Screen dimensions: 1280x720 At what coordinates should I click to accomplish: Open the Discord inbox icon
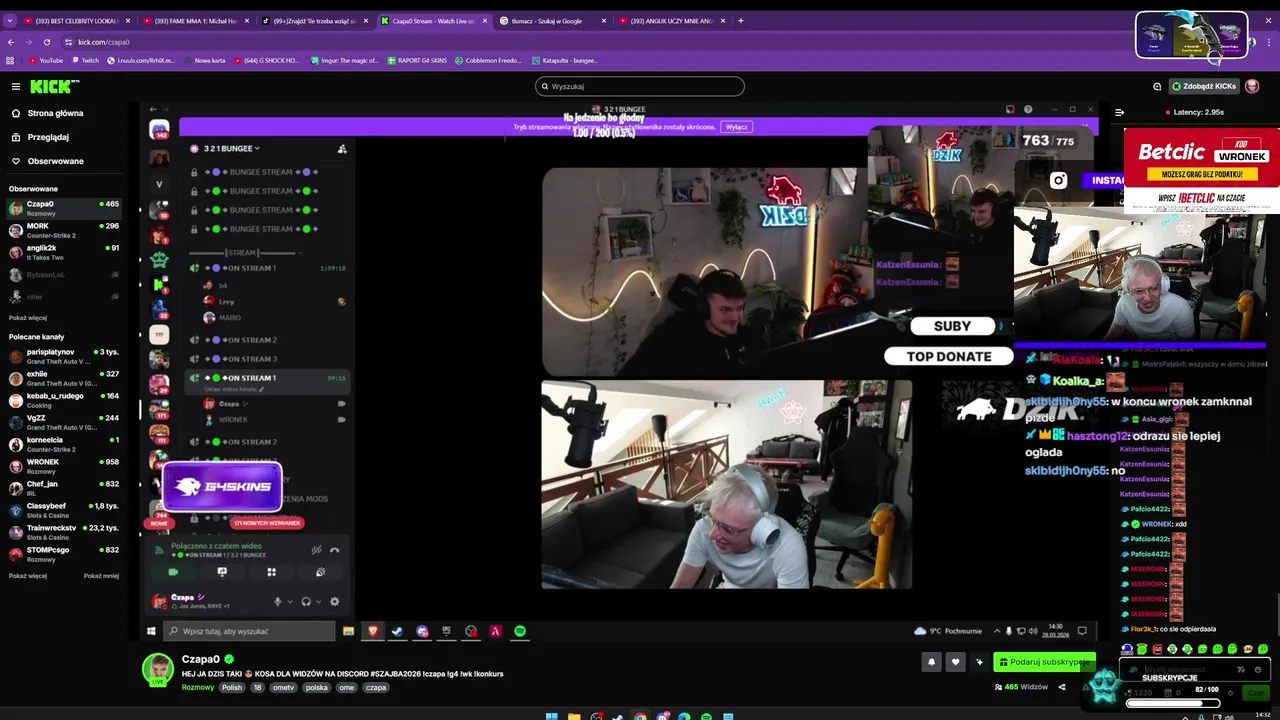click(1010, 109)
